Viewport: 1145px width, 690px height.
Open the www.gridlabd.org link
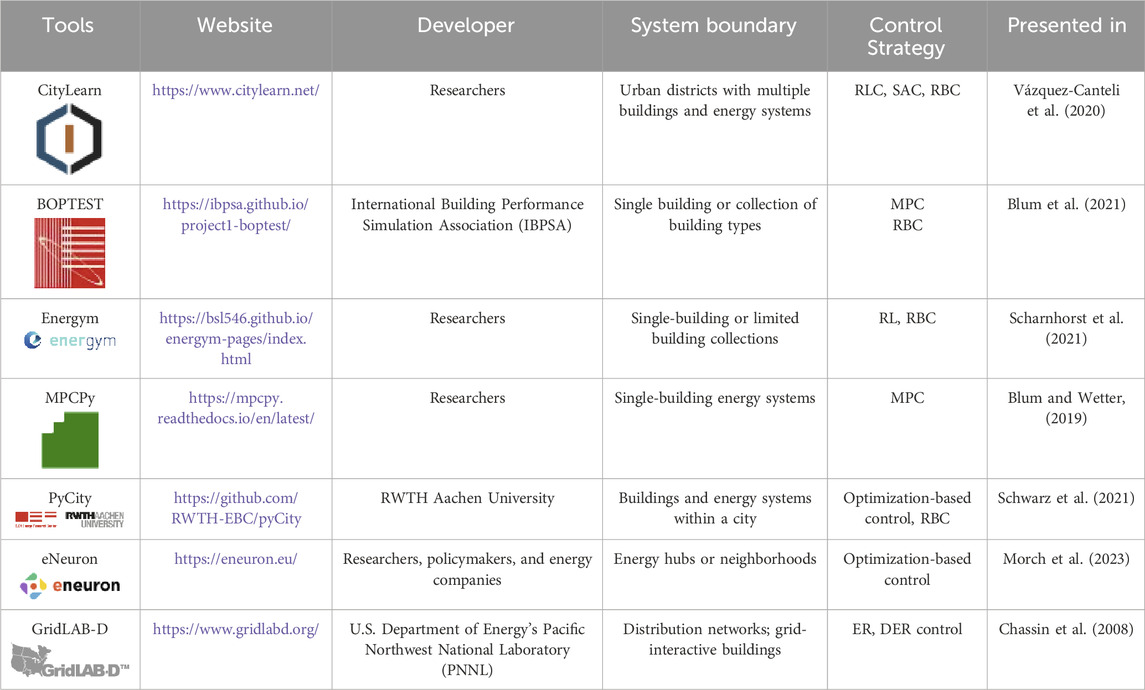[x=236, y=629]
